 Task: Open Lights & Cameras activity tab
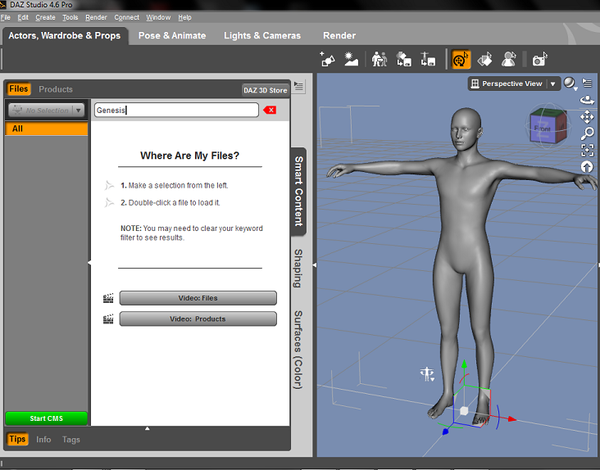(262, 36)
